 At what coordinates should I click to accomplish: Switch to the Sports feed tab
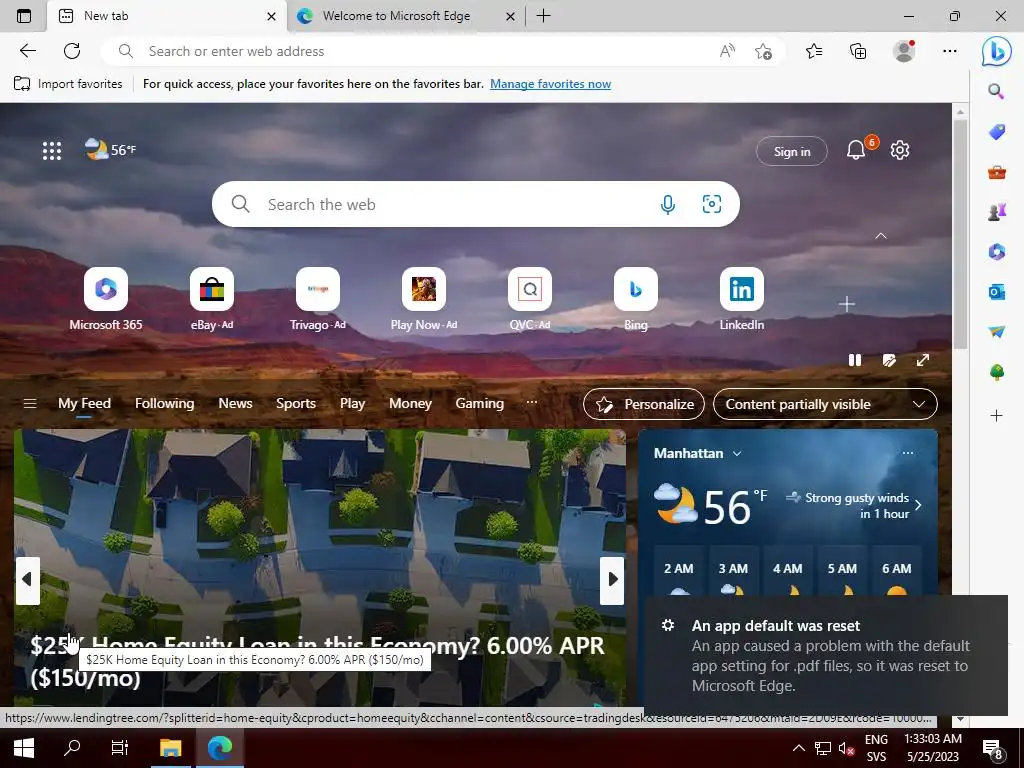pyautogui.click(x=296, y=404)
